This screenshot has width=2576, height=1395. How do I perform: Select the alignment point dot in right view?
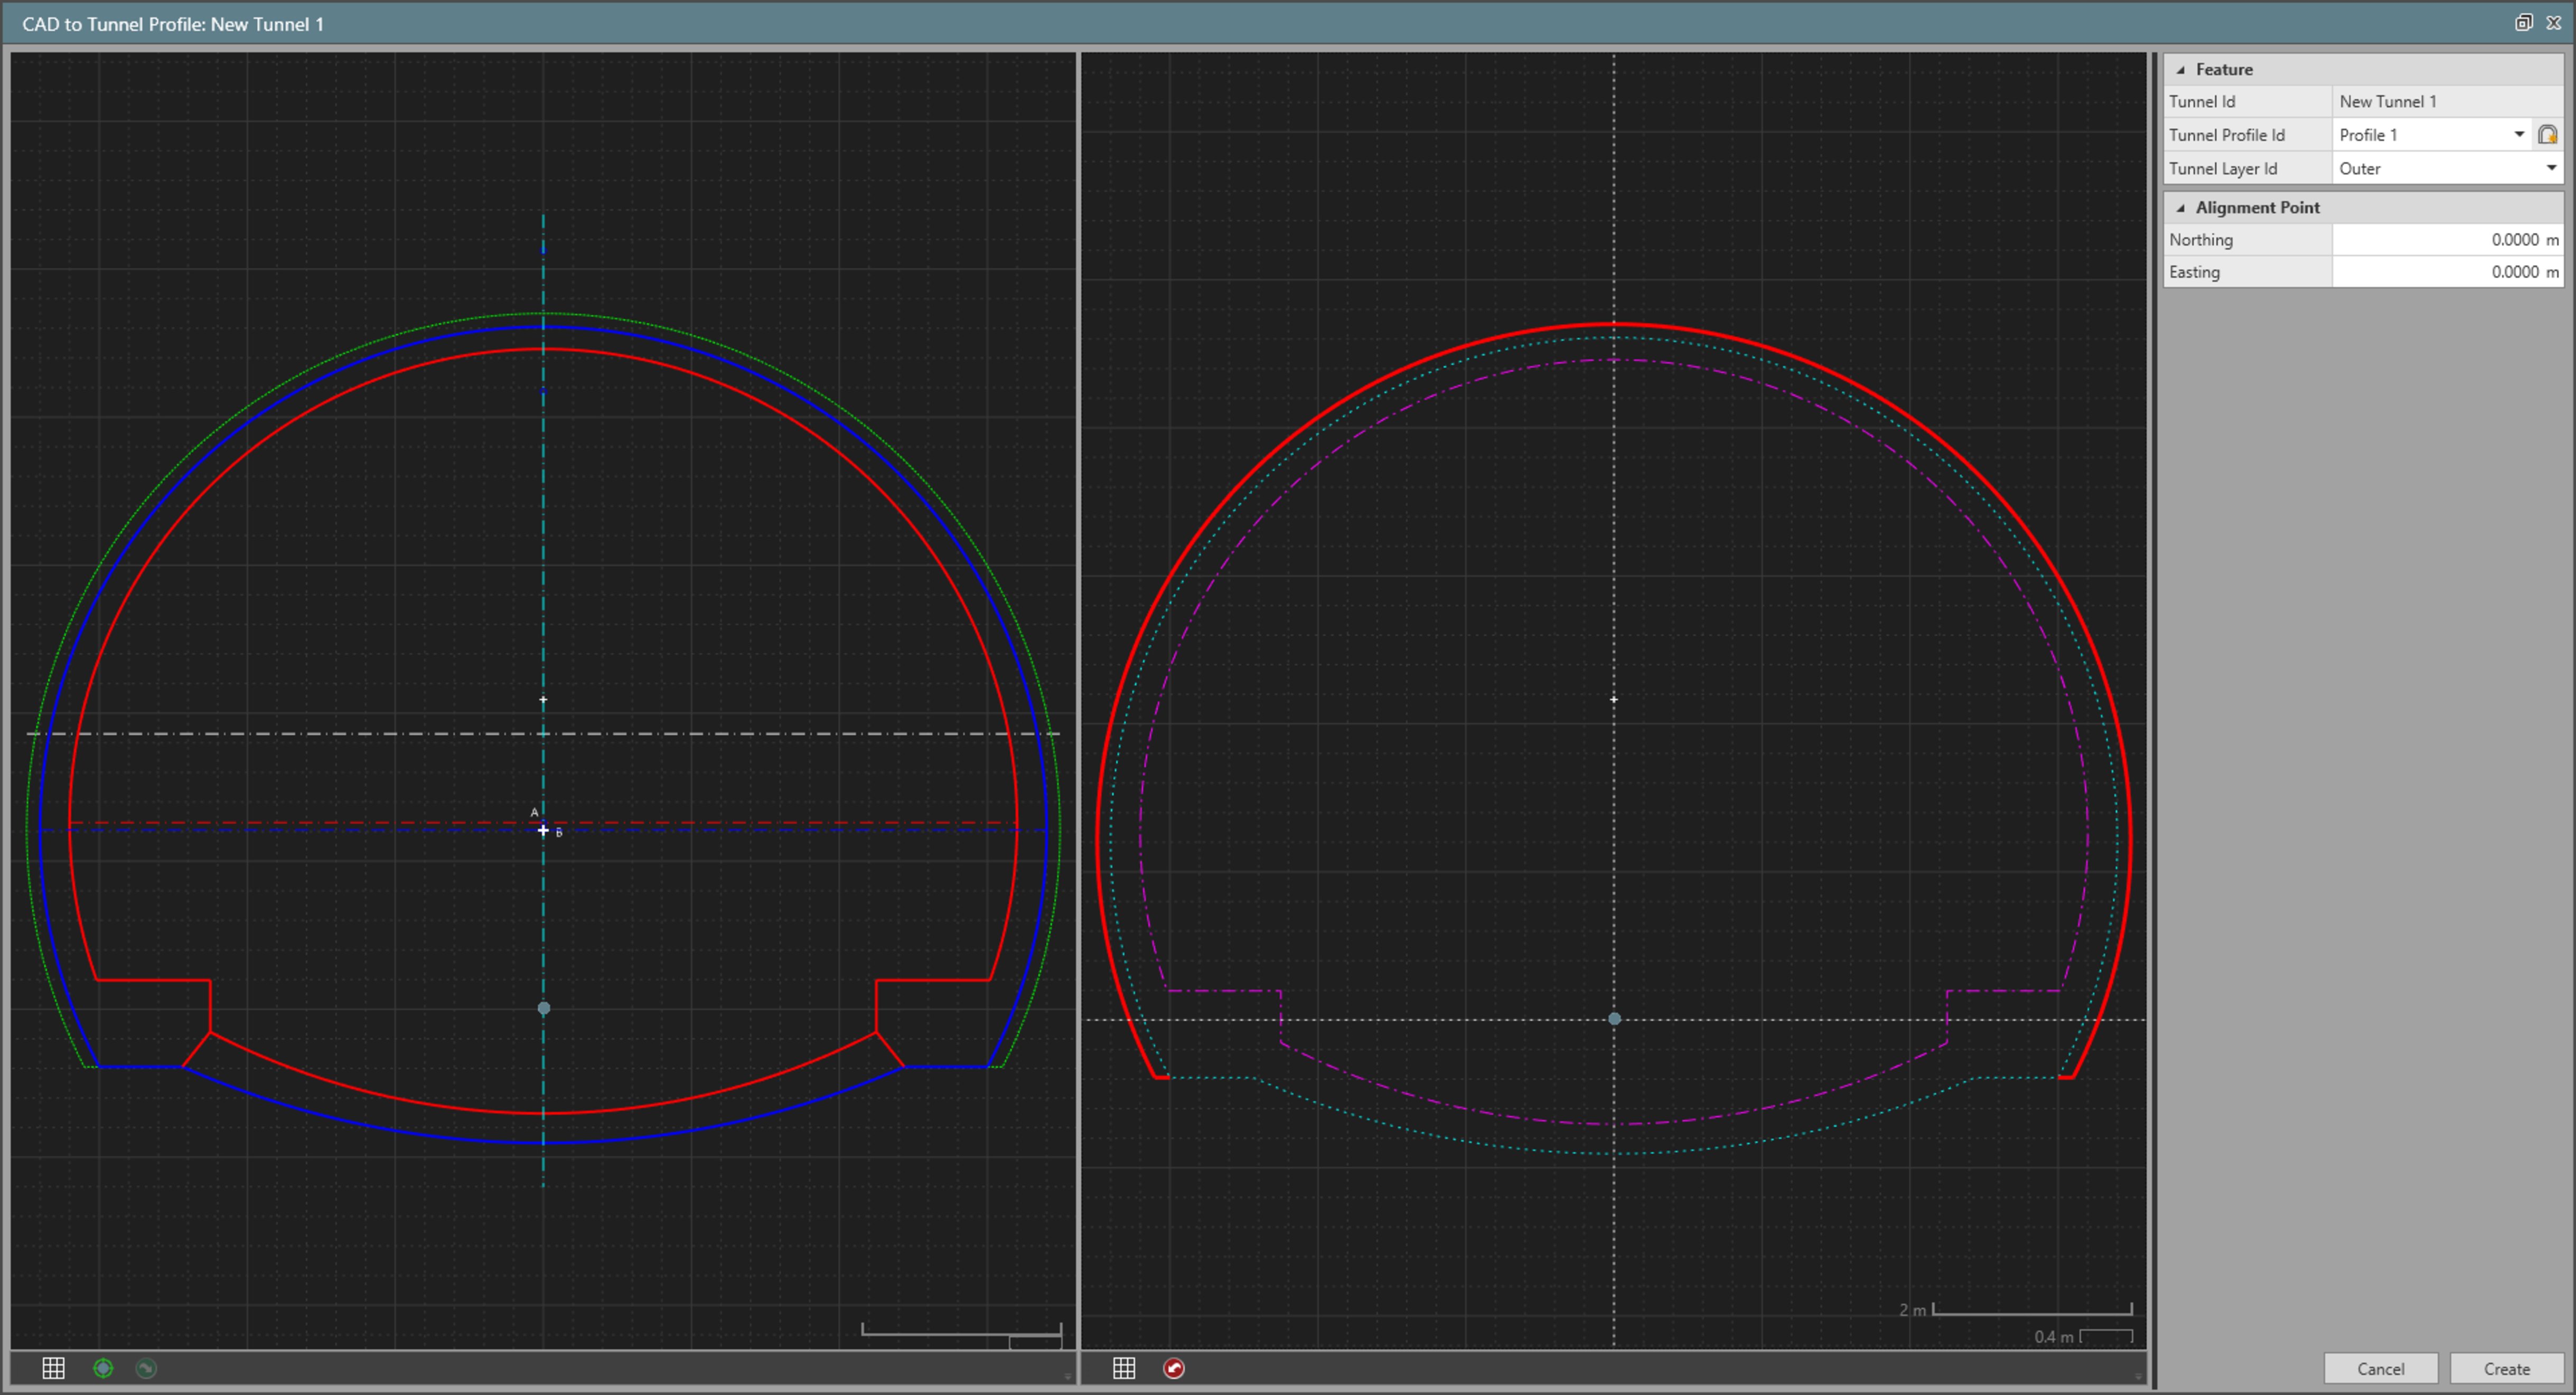1614,1019
